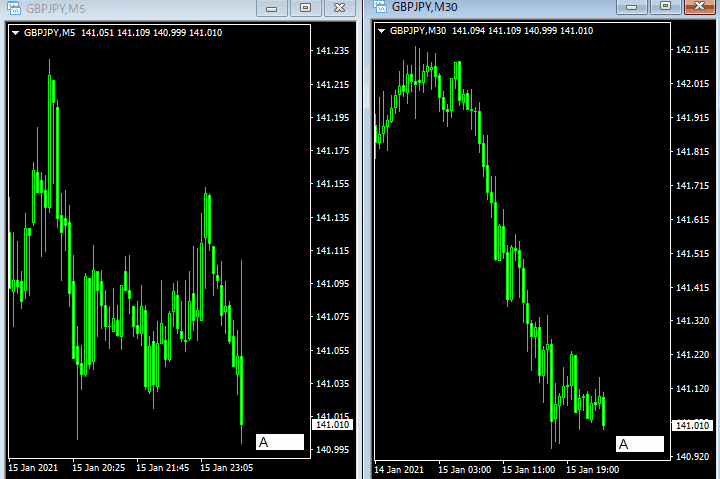Click the 141.010 current price tag in M30 chart
Viewport: 720px width, 479px height.
[692, 426]
